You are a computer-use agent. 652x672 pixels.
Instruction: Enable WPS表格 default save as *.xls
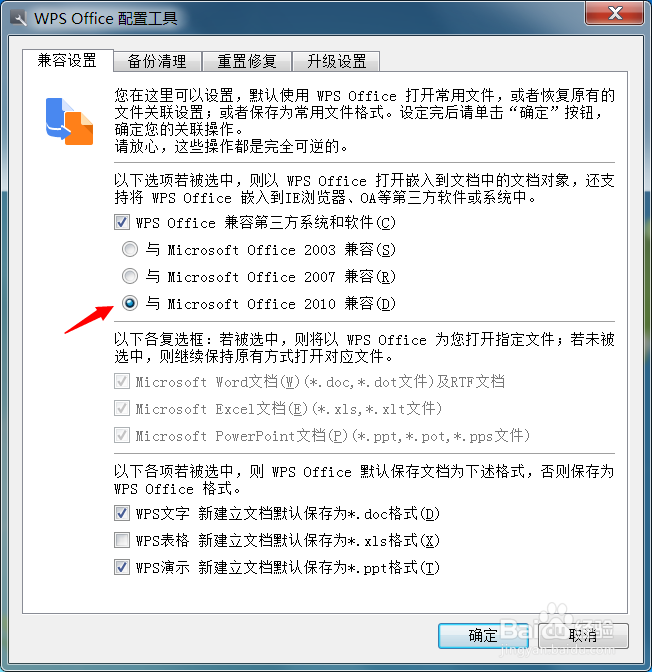pos(122,540)
